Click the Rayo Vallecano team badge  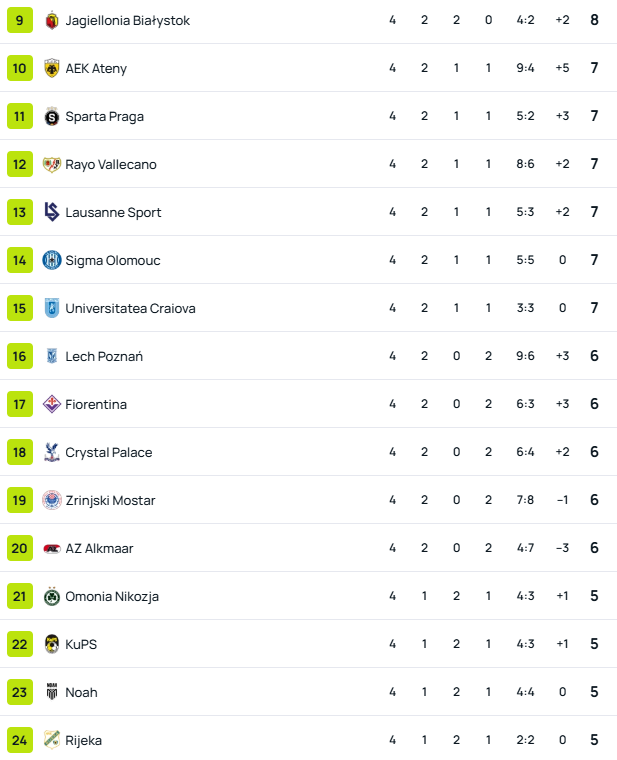pyautogui.click(x=52, y=165)
